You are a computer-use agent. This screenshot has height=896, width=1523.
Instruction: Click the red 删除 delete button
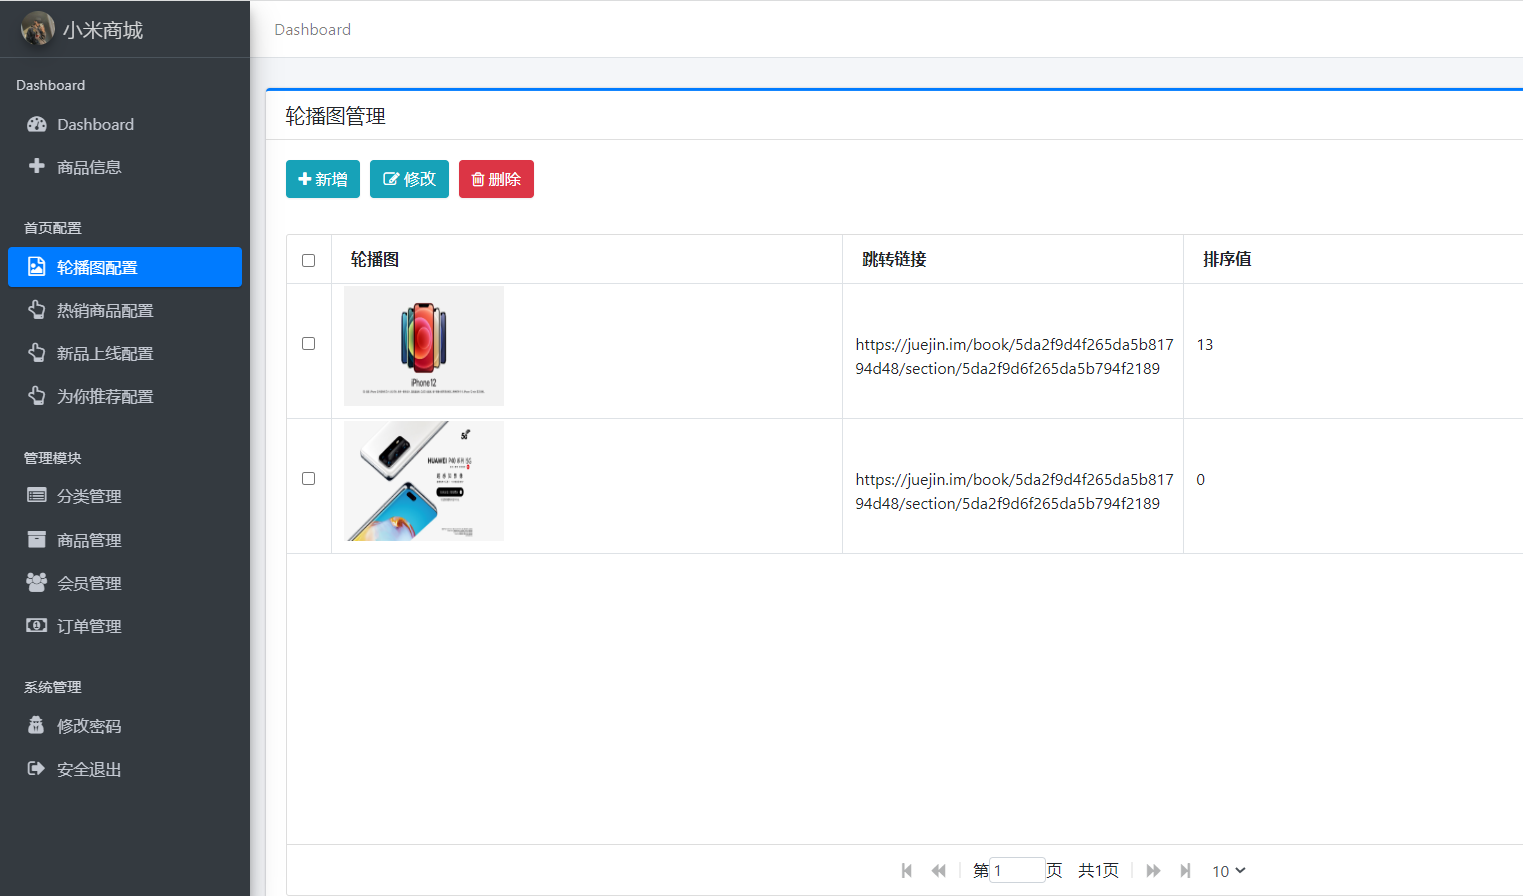496,179
